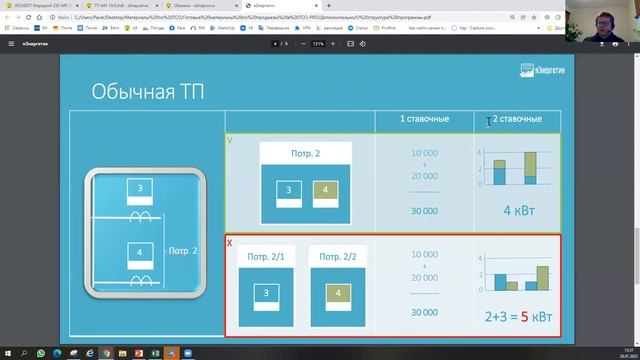Open the browser home page

click(39, 18)
